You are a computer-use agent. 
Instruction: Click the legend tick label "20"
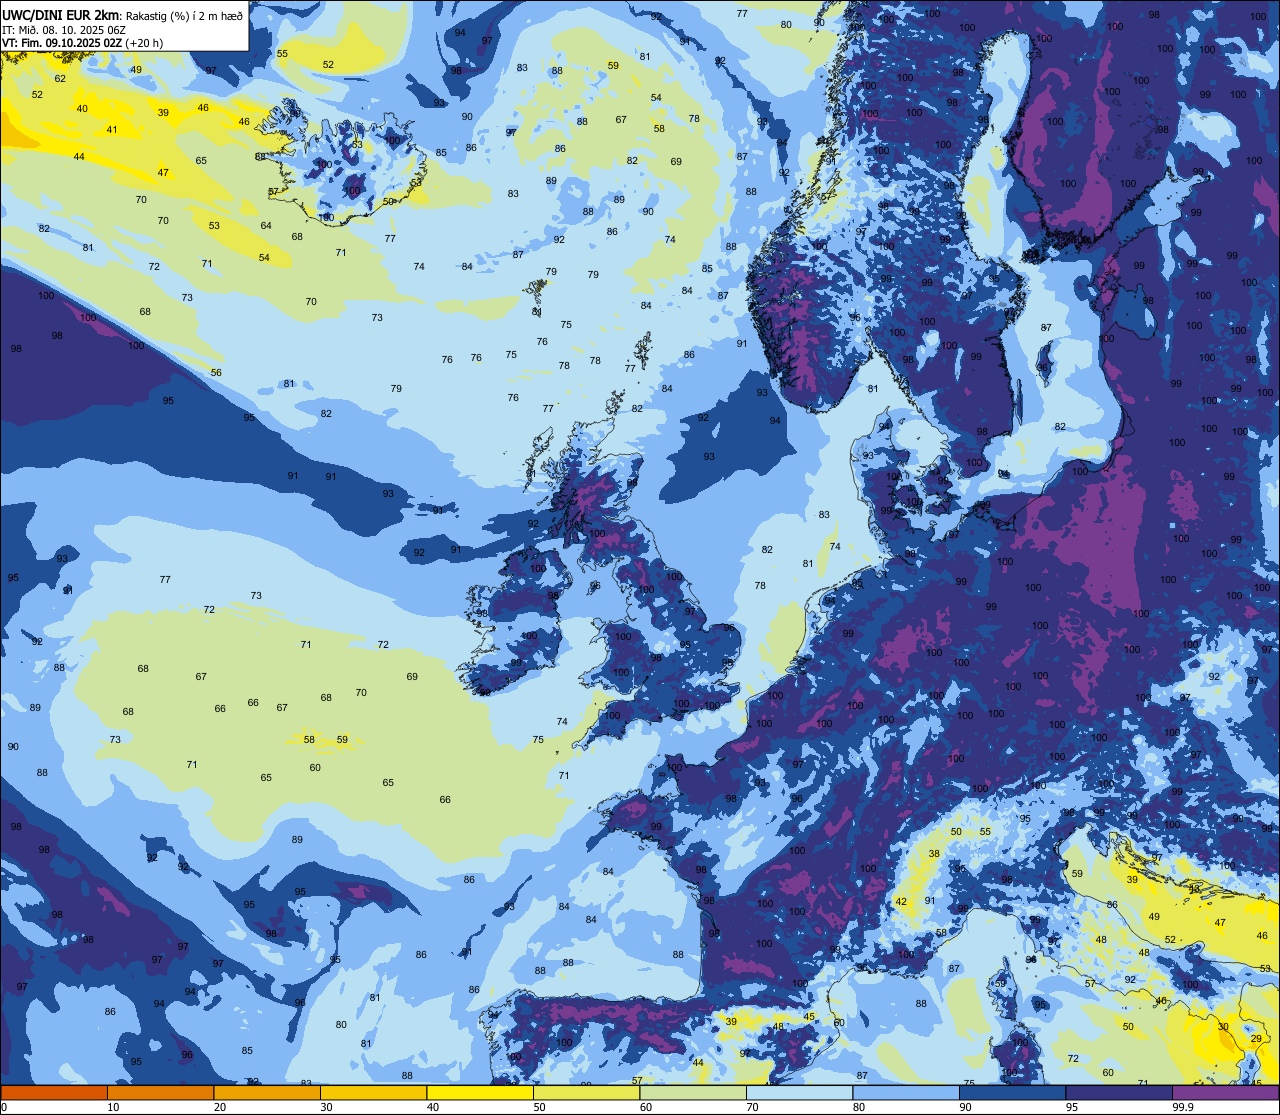click(220, 1107)
